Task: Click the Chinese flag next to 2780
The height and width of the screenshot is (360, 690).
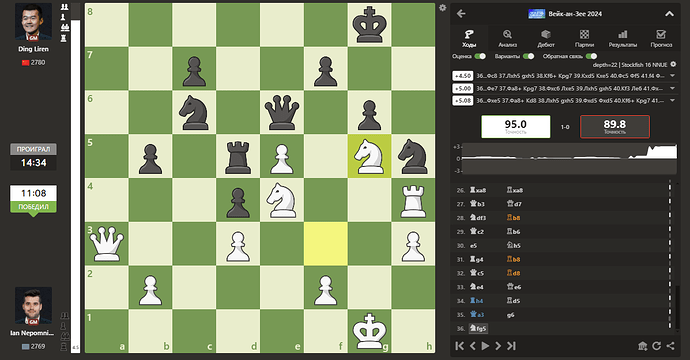Action: click(x=25, y=63)
